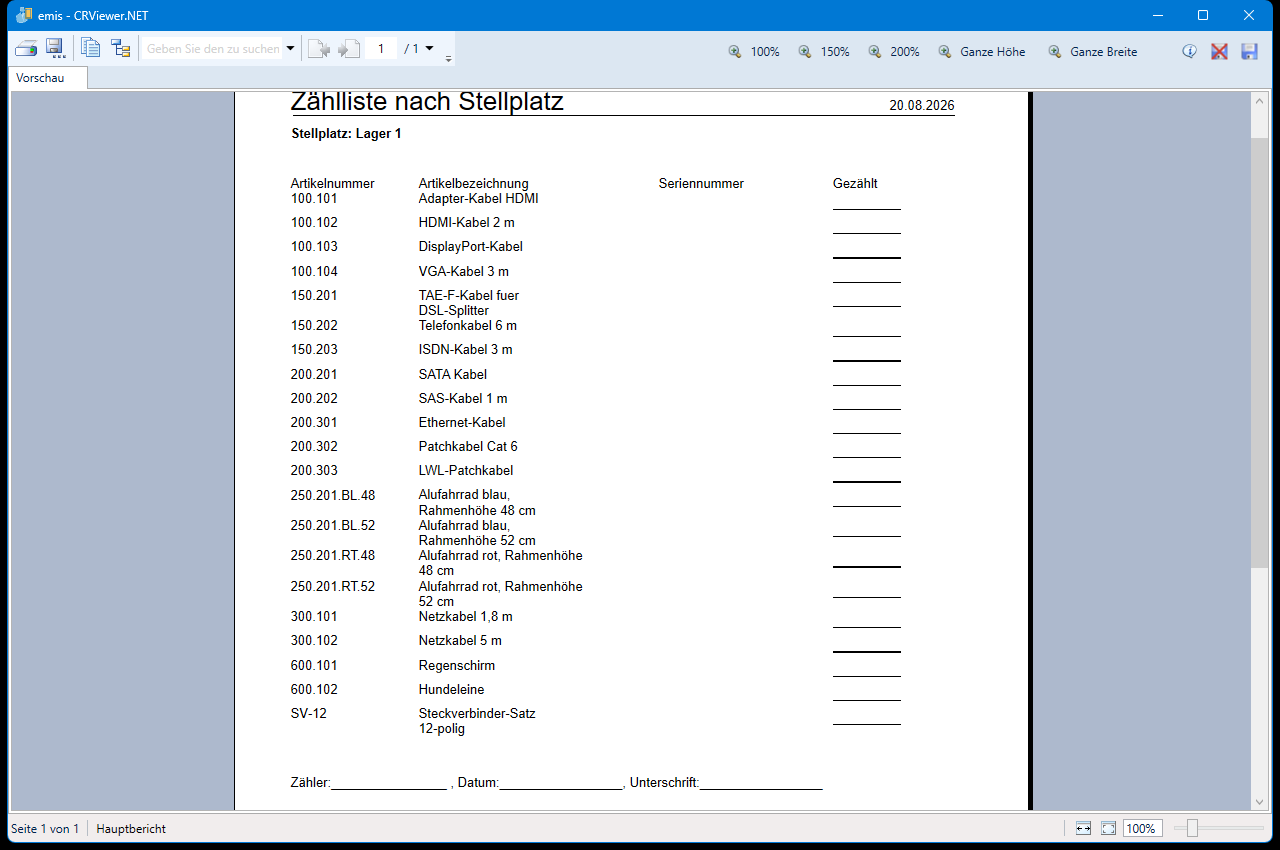Click article number 100.101

314,198
